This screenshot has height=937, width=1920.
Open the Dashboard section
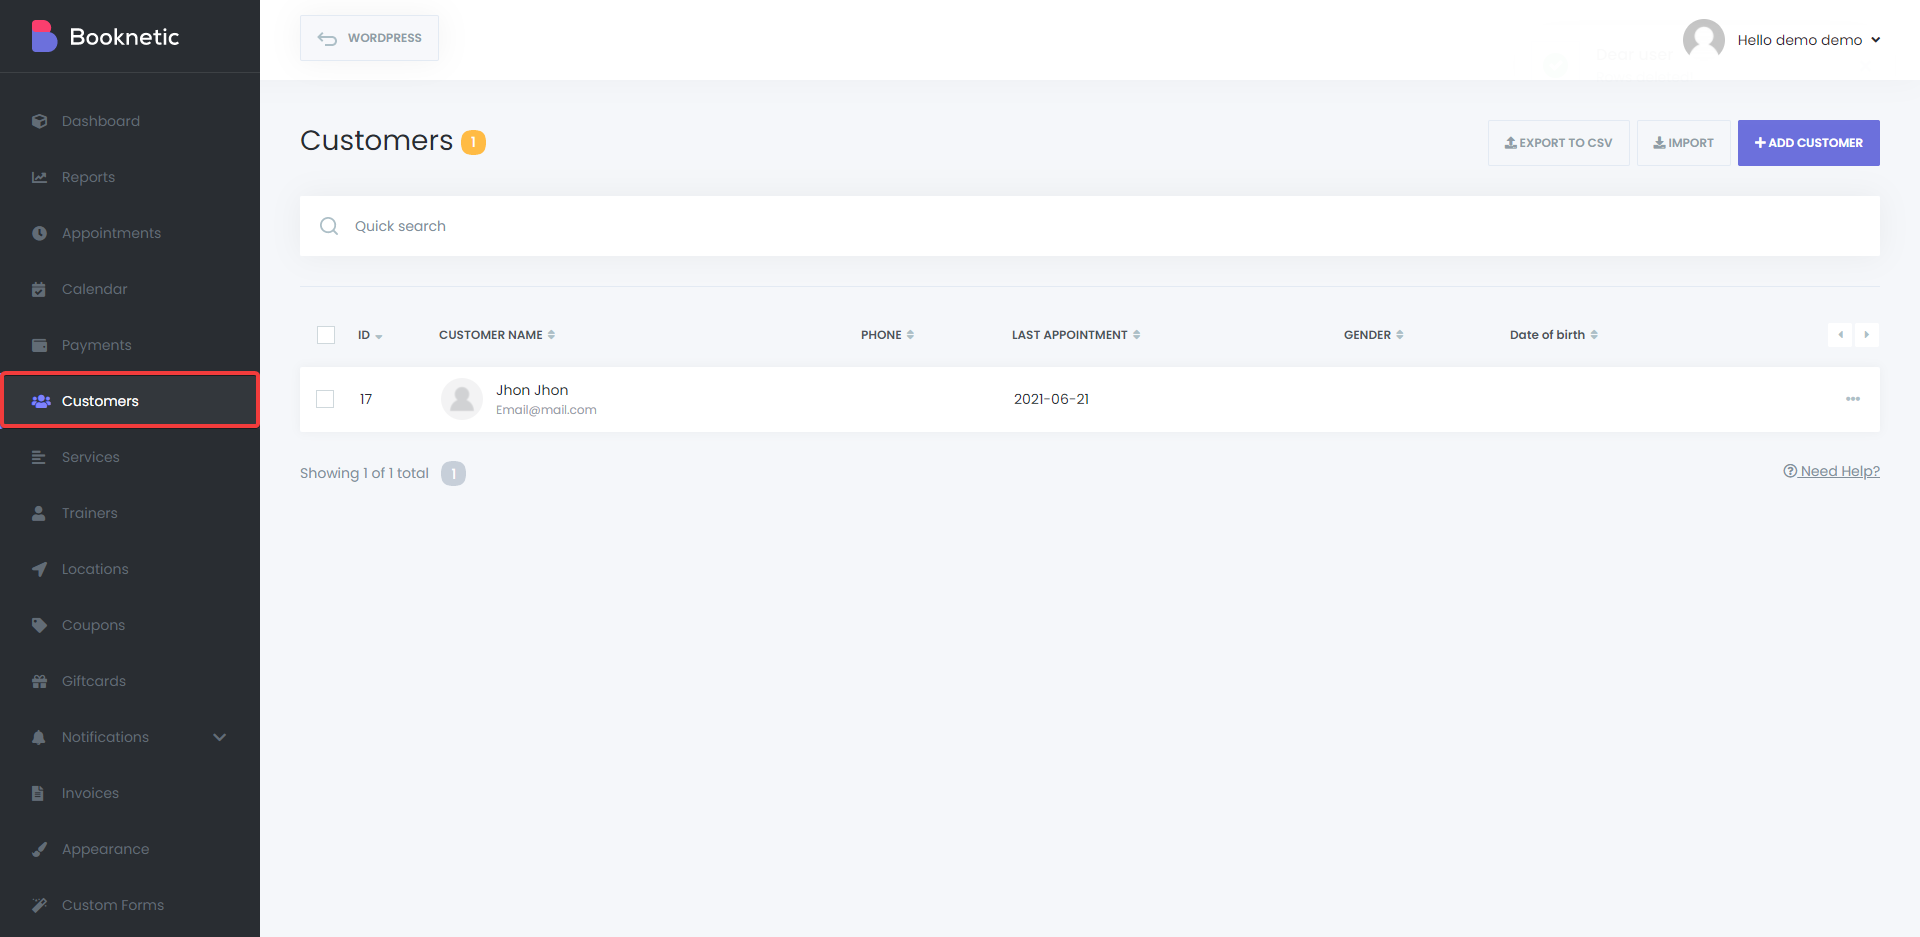(100, 120)
